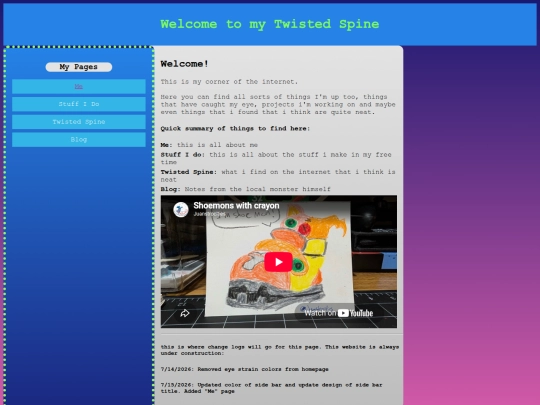
Task: Open the 'Shoemons with crayon' video title
Action: coord(236,206)
